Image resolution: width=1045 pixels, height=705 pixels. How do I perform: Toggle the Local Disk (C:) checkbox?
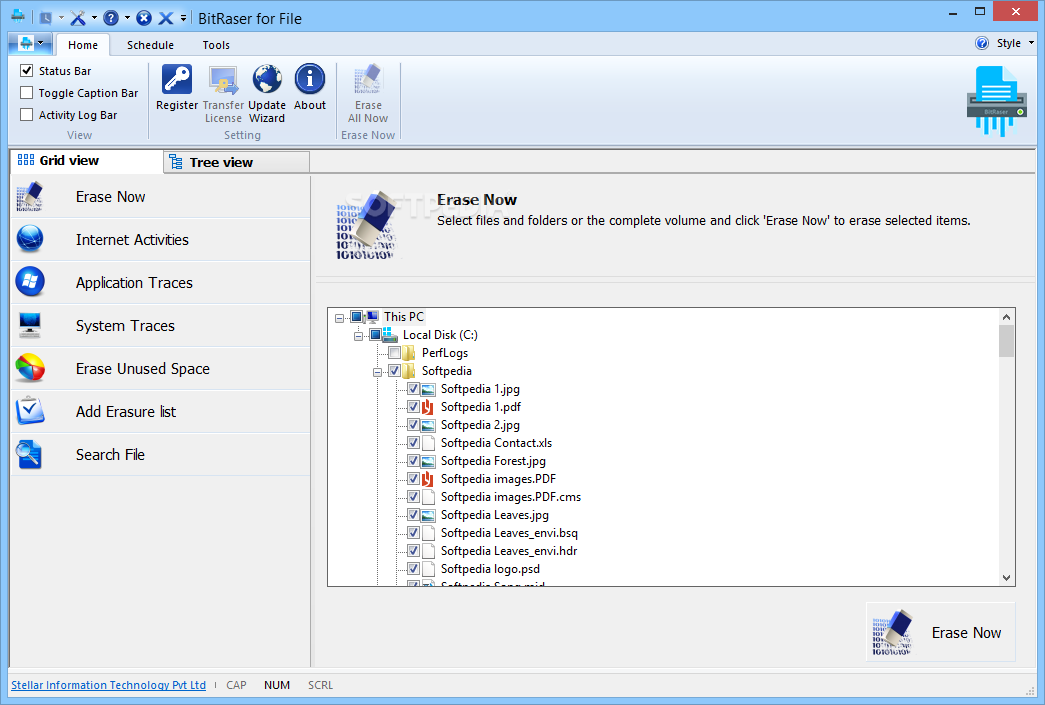(375, 335)
